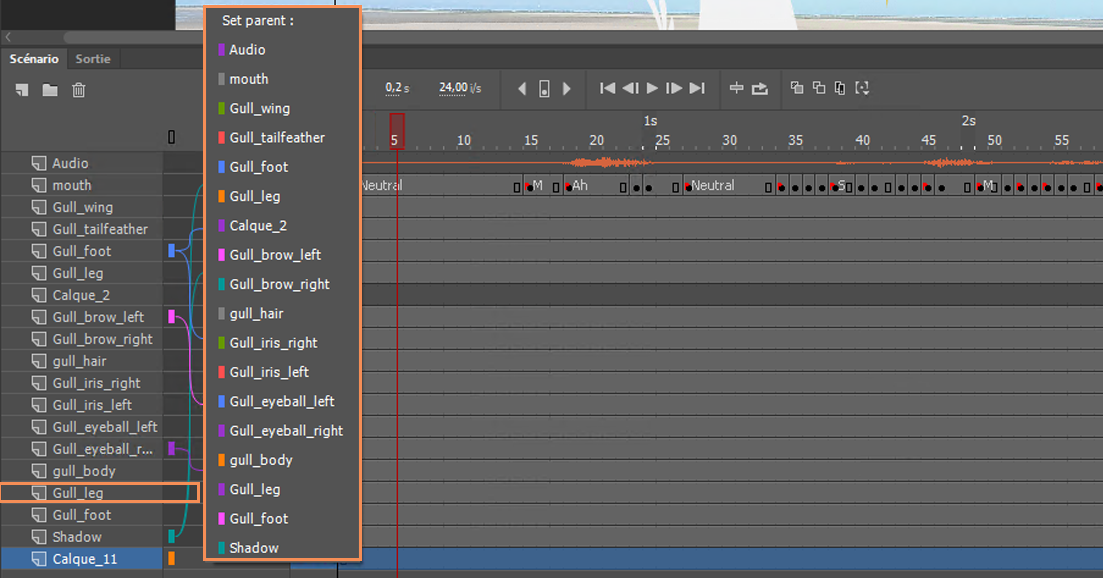Go to the last frame
Image resolution: width=1103 pixels, height=578 pixels.
696,88
